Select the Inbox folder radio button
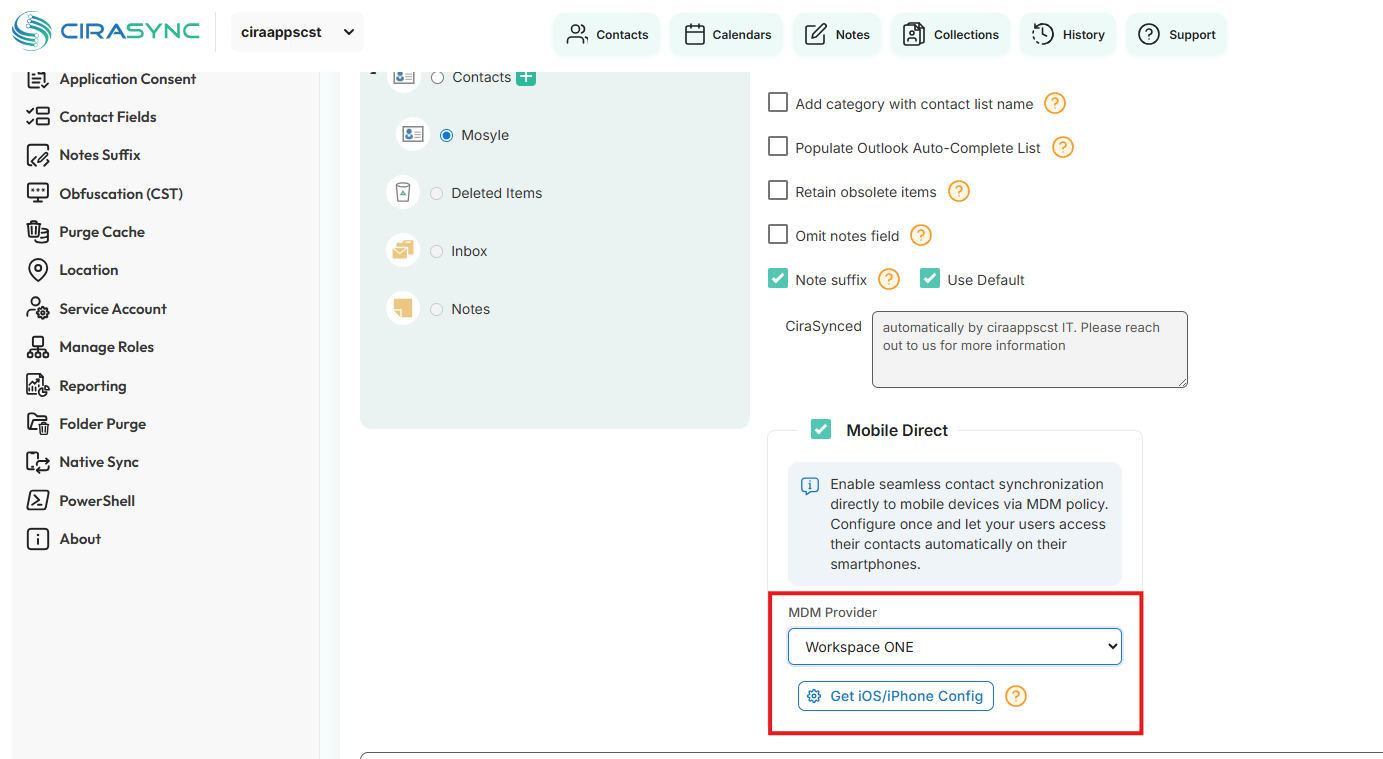The image size is (1383, 759). pyautogui.click(x=436, y=251)
